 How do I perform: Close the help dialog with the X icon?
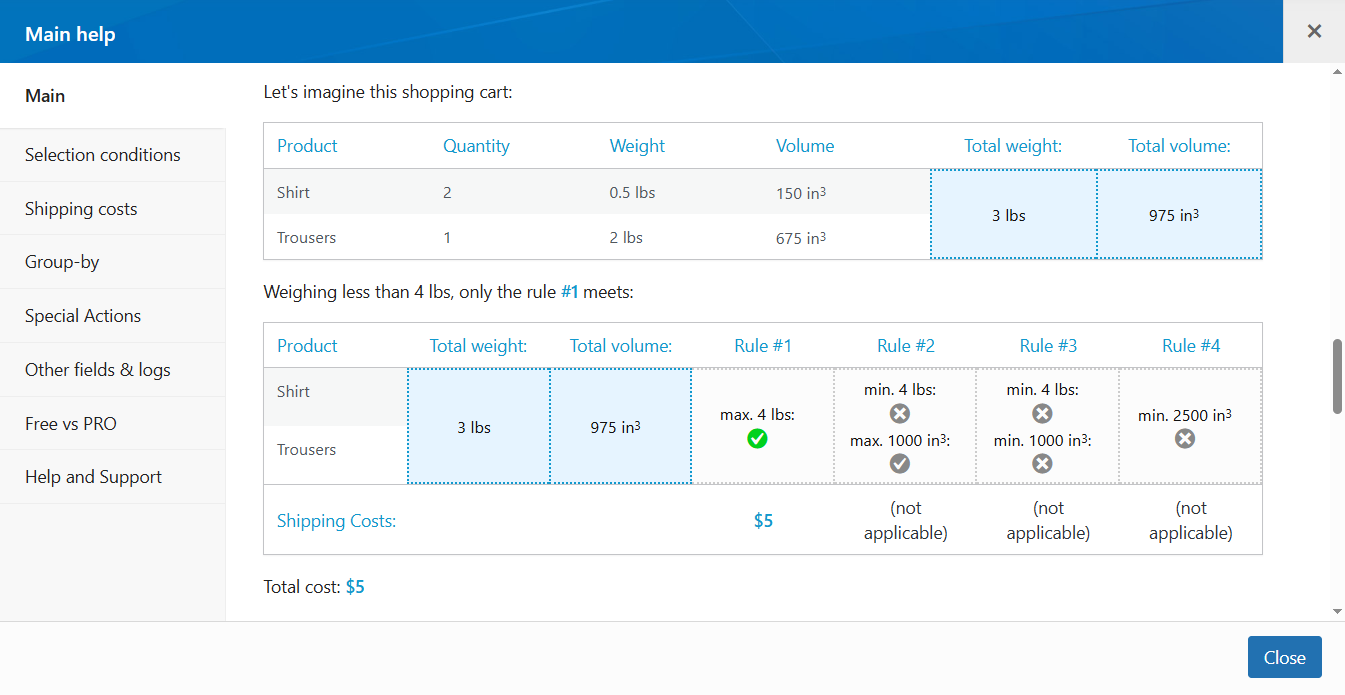(x=1314, y=31)
